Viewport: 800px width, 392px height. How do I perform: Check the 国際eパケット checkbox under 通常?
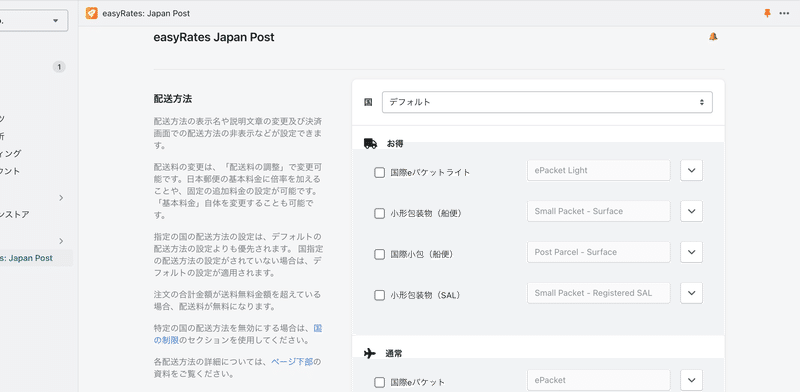[x=380, y=382]
